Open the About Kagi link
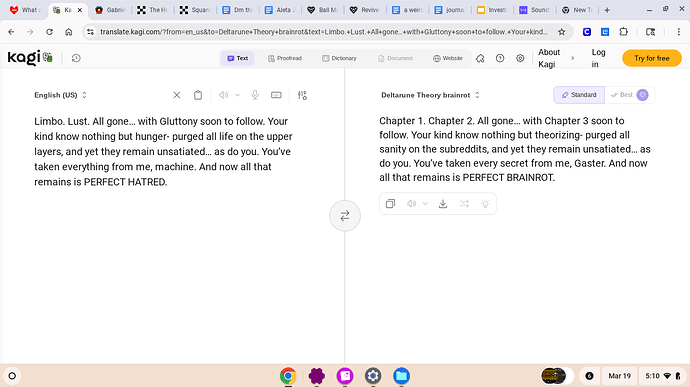This screenshot has width=690, height=387. coord(549,58)
